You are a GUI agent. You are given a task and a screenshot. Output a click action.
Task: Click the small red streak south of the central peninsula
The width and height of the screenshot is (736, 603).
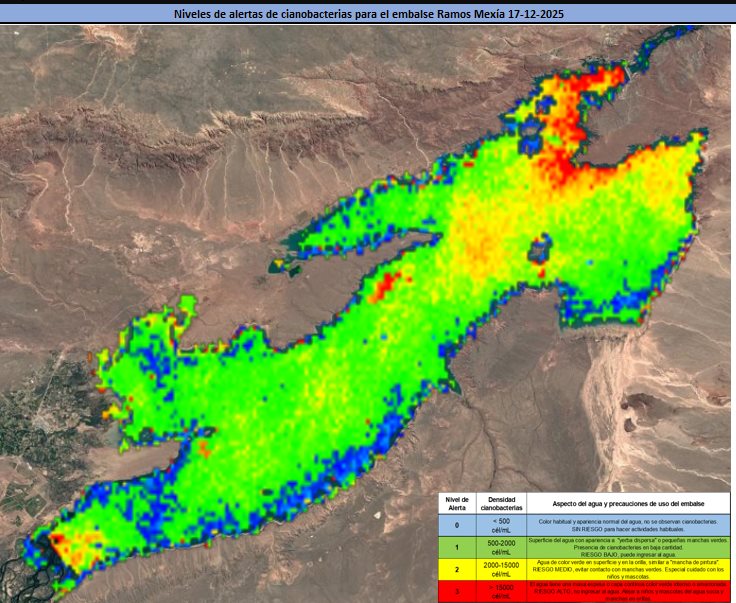[x=385, y=284]
